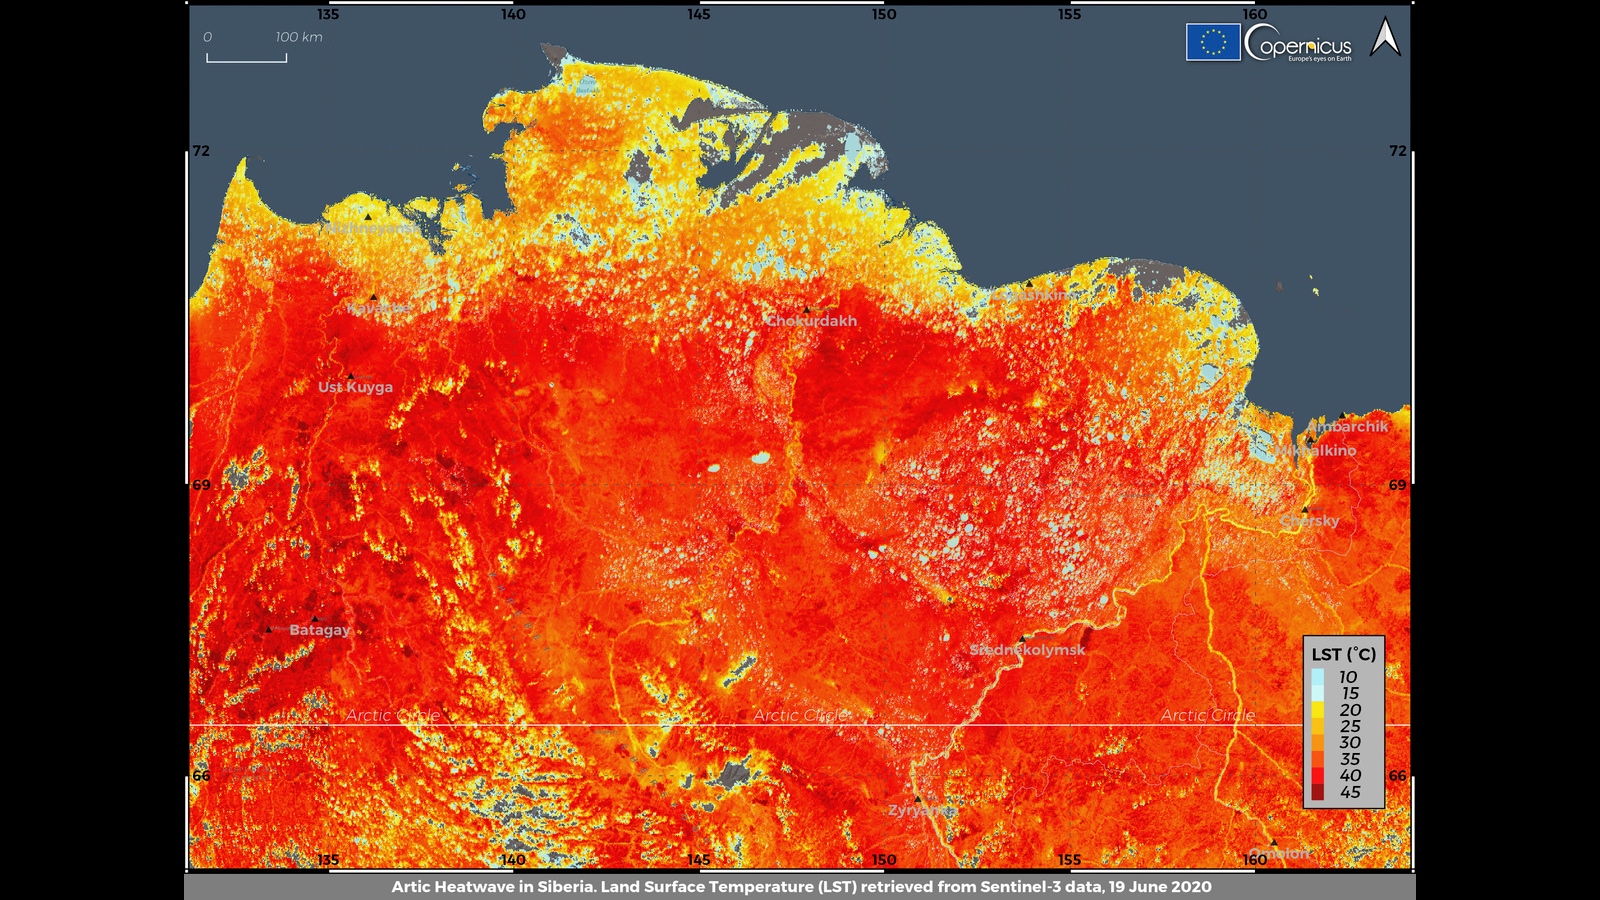
Task: Click the north arrow symbol
Action: [x=1385, y=37]
